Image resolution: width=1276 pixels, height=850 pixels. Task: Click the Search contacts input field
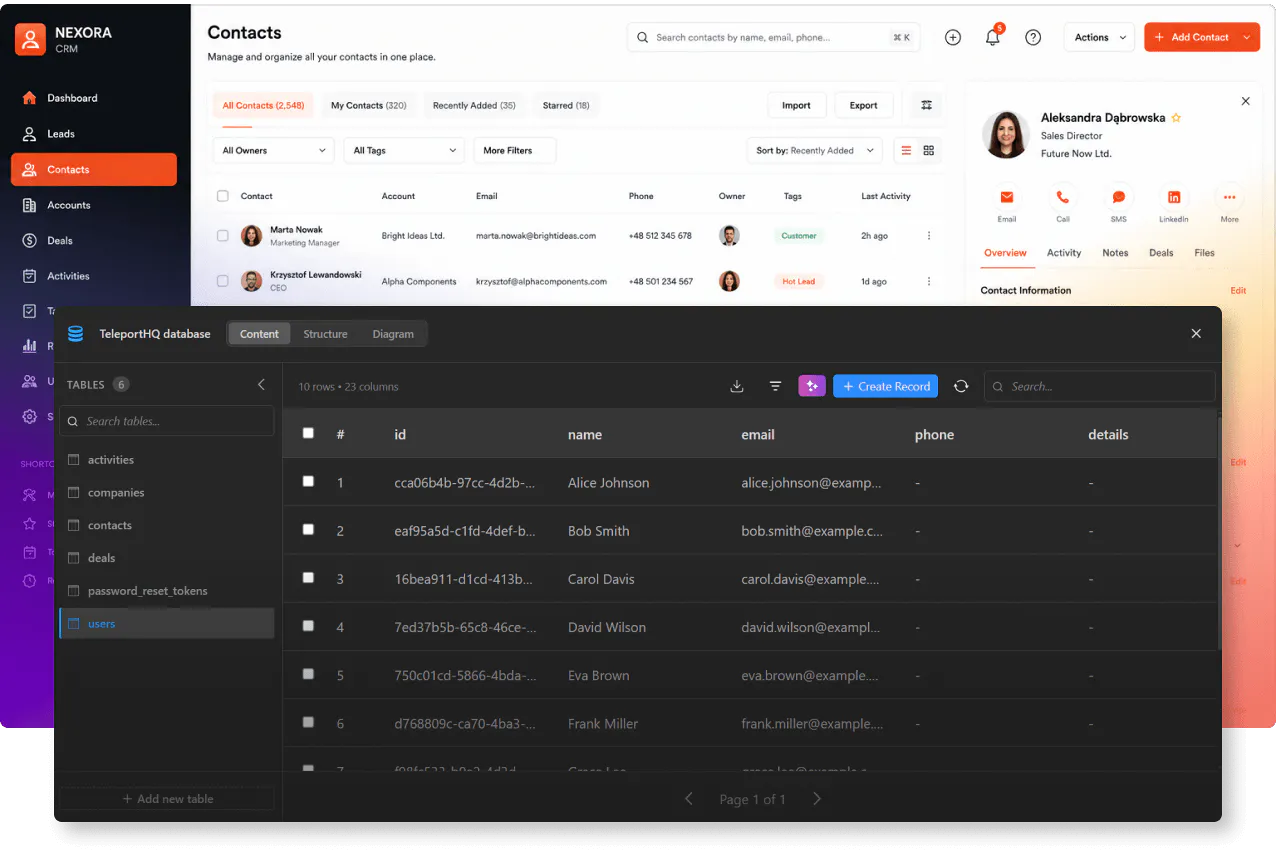[773, 37]
